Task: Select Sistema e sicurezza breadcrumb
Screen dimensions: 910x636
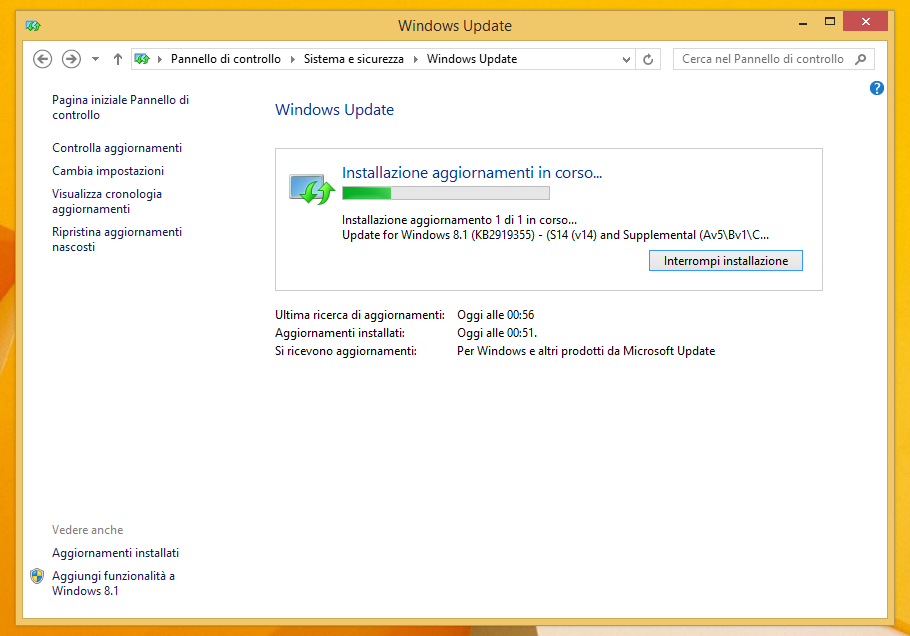Action: [353, 59]
